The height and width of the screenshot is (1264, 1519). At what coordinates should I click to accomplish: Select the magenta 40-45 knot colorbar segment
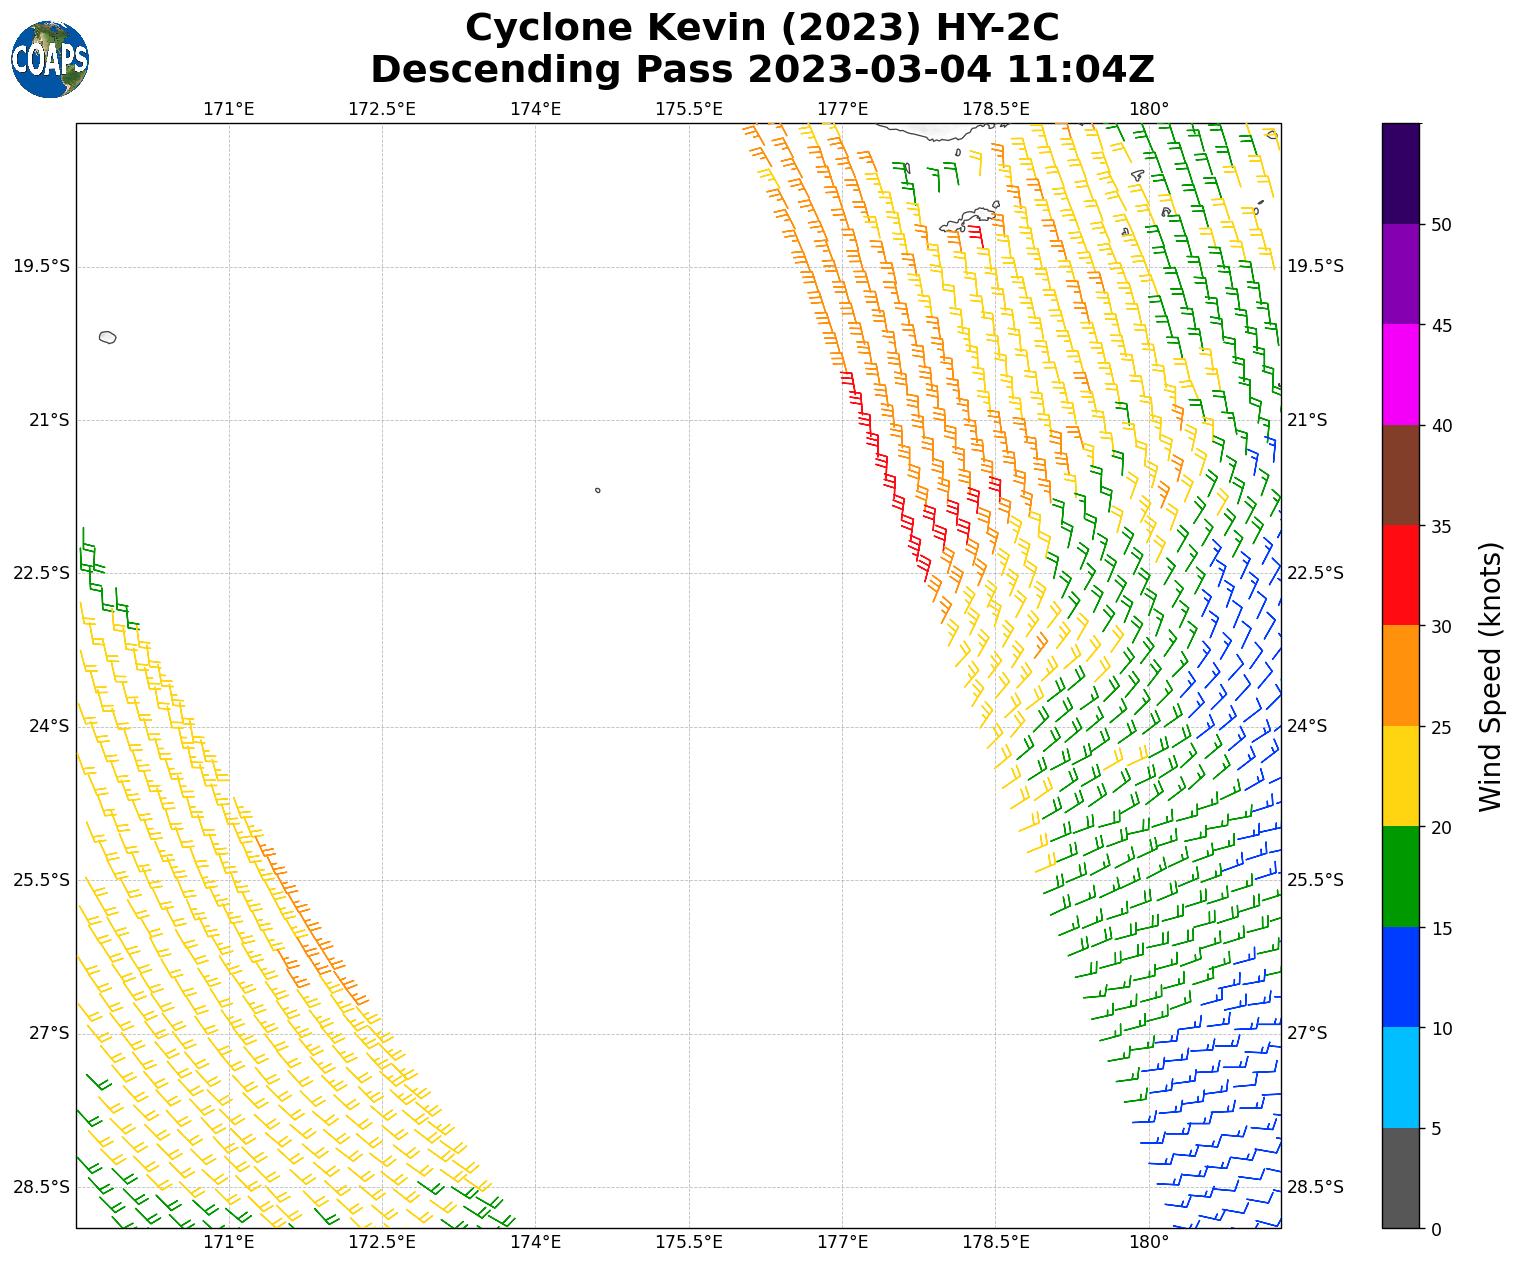[1400, 374]
